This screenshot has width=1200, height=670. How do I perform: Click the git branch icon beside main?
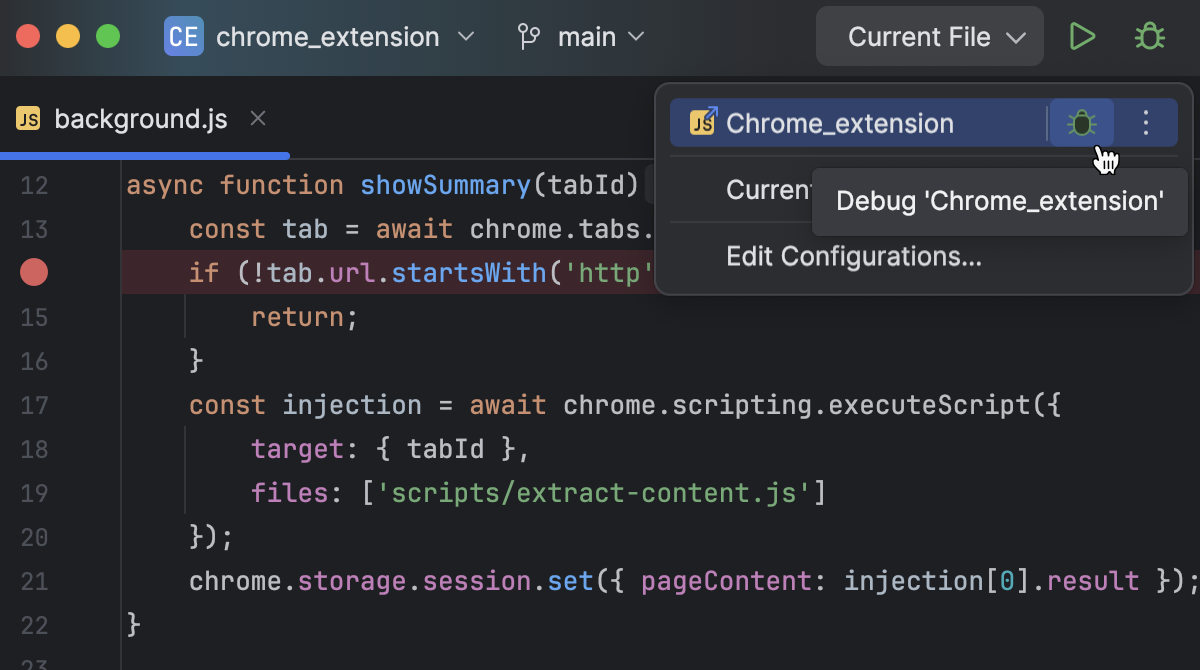point(529,36)
